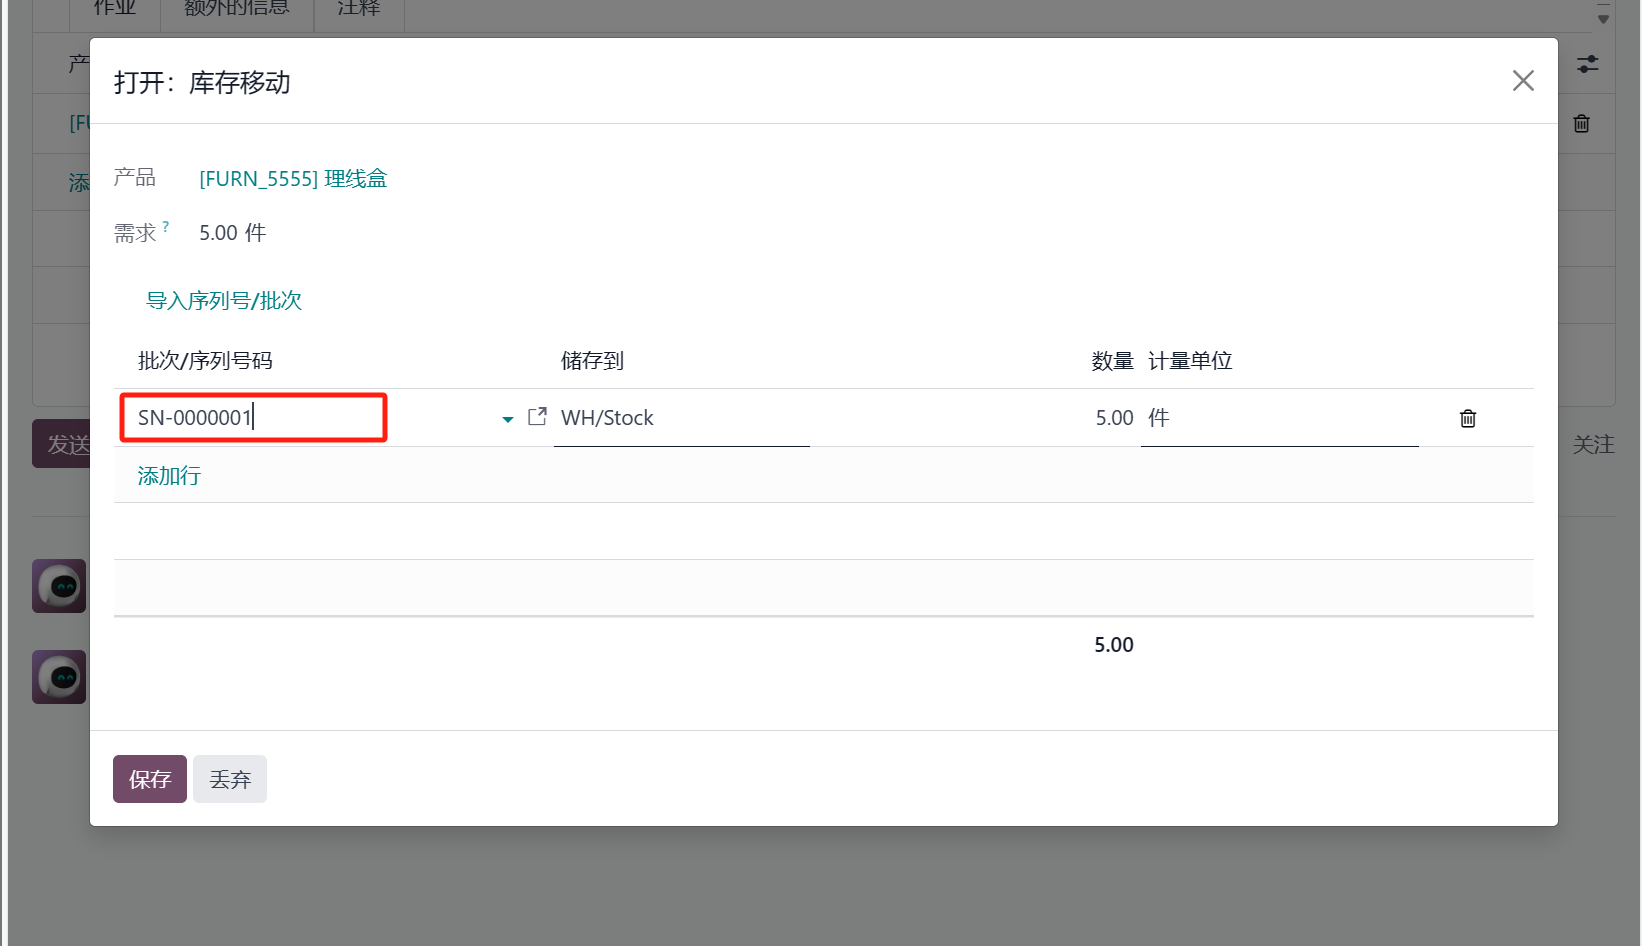
Task: Click the upper OdooBot avatar in background
Action: (59, 586)
